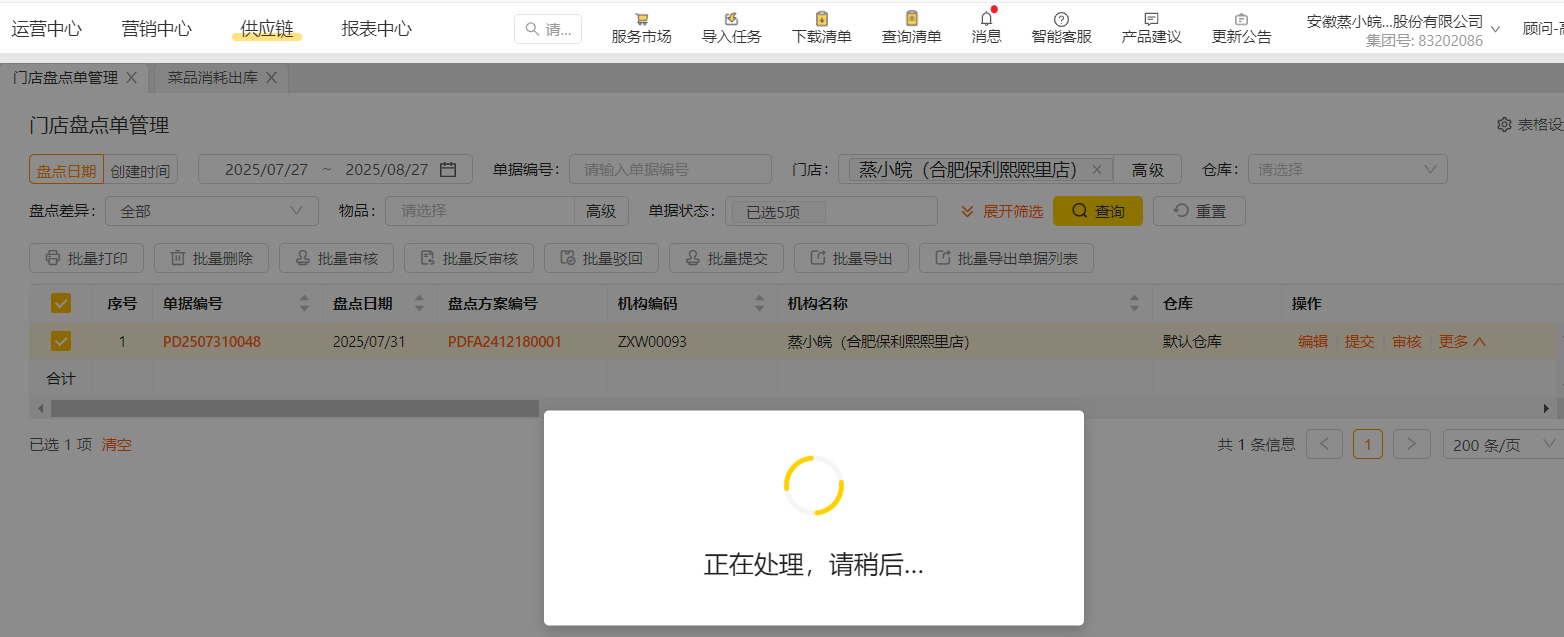Uncheck the row 1 checkbox

(61, 342)
